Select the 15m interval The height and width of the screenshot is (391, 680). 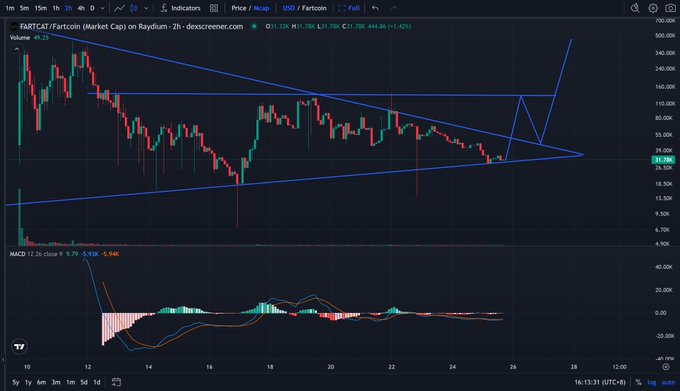pos(40,8)
